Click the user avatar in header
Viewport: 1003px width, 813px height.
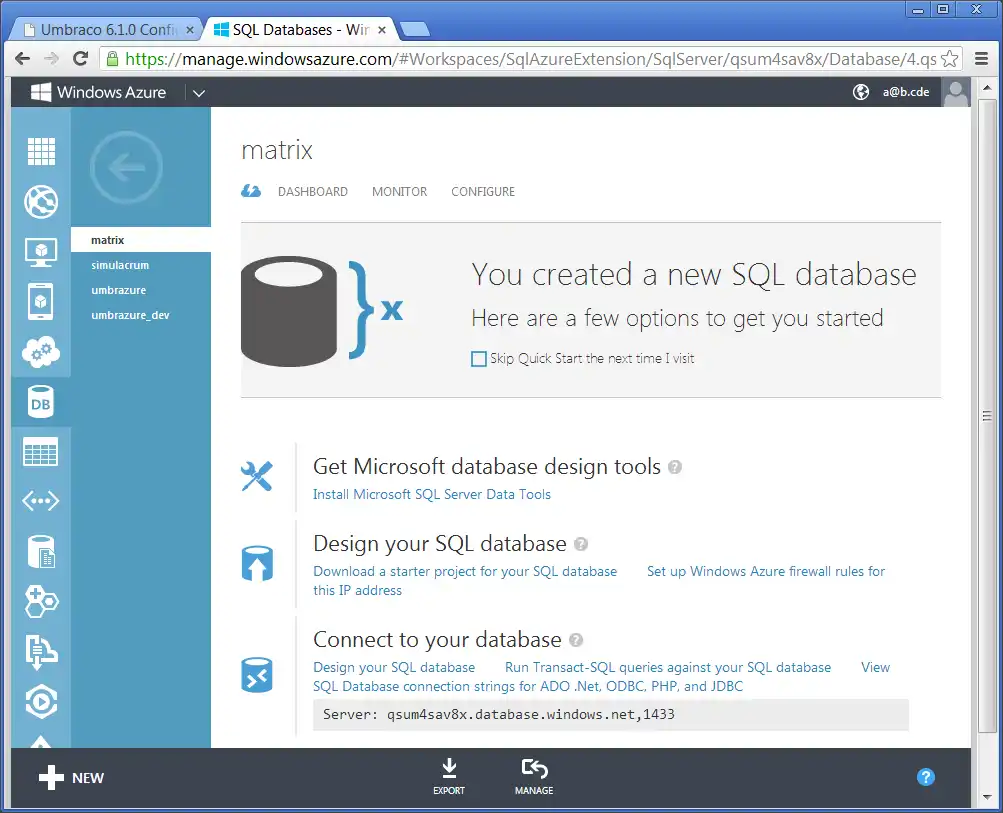(956, 93)
